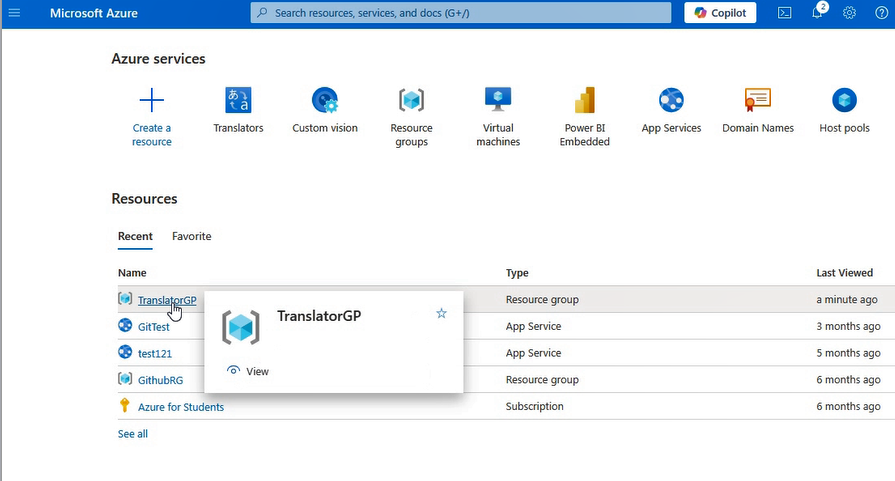Click the Virtual machines service label

click(x=498, y=135)
